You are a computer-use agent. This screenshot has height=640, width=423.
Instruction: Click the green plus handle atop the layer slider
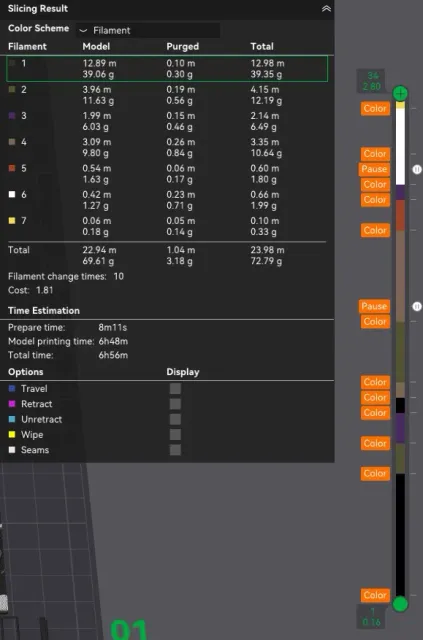coord(400,93)
